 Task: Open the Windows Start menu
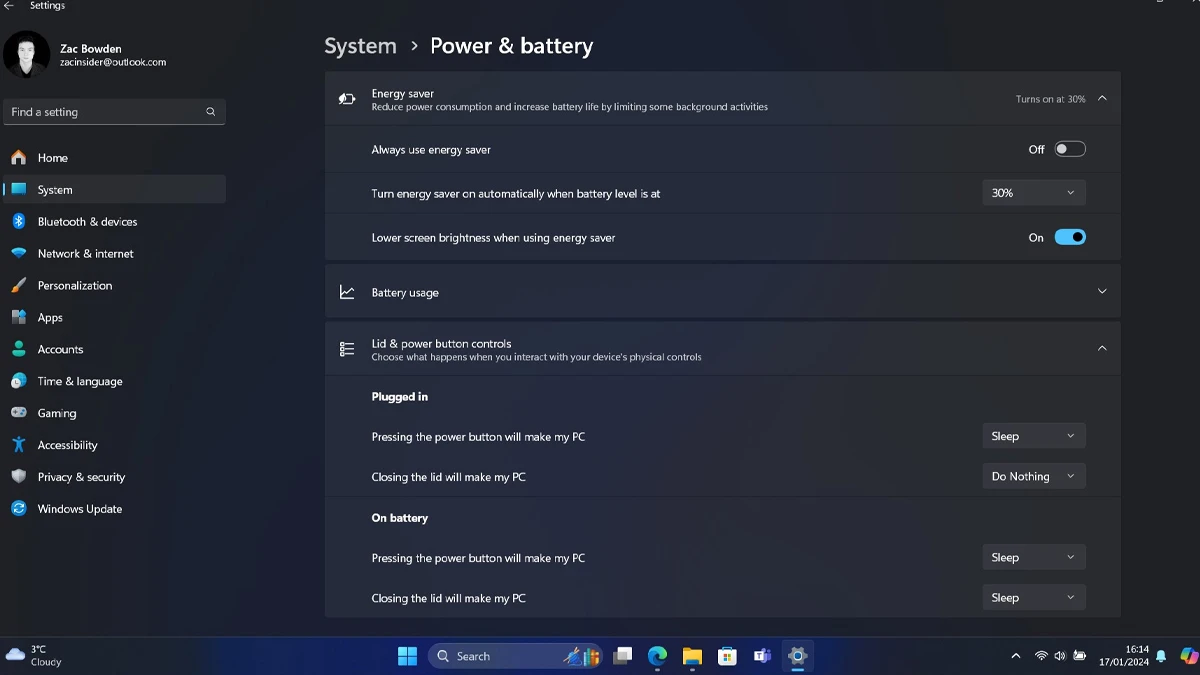pyautogui.click(x=408, y=656)
